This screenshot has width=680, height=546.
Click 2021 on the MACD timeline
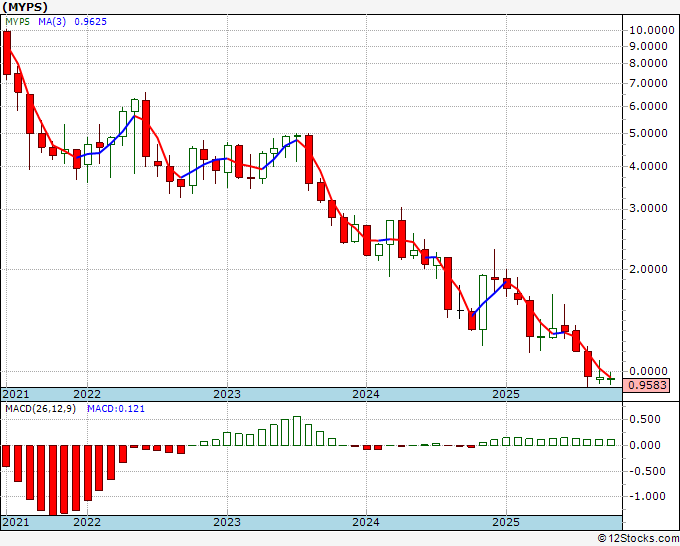point(16,522)
